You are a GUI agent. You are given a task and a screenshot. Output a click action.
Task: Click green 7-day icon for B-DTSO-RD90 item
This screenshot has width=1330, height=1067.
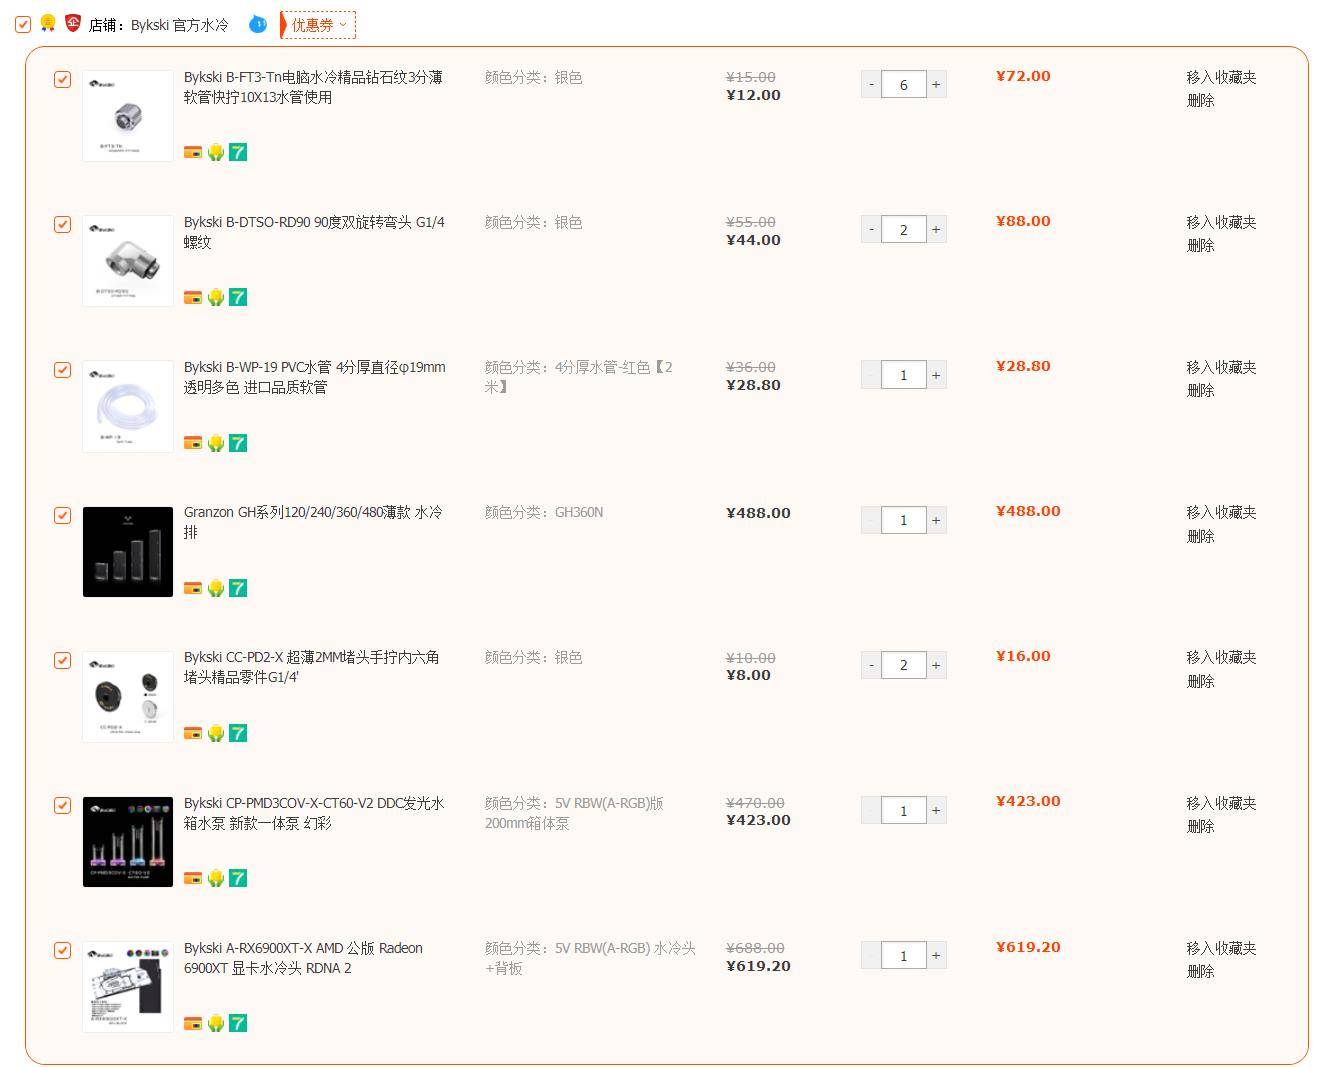(238, 297)
